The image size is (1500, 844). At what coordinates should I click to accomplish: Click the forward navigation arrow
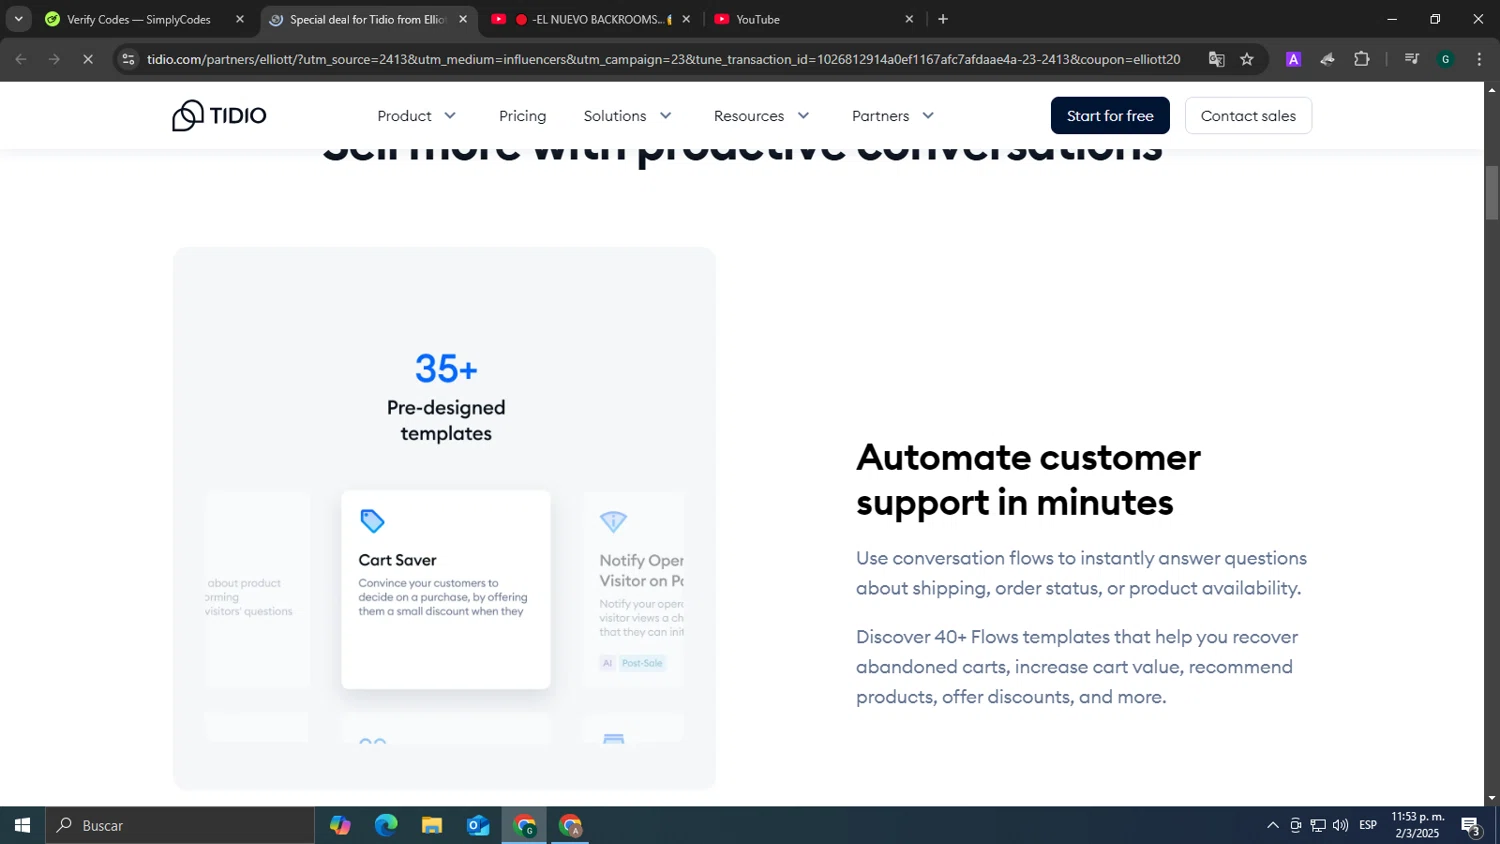click(x=54, y=60)
